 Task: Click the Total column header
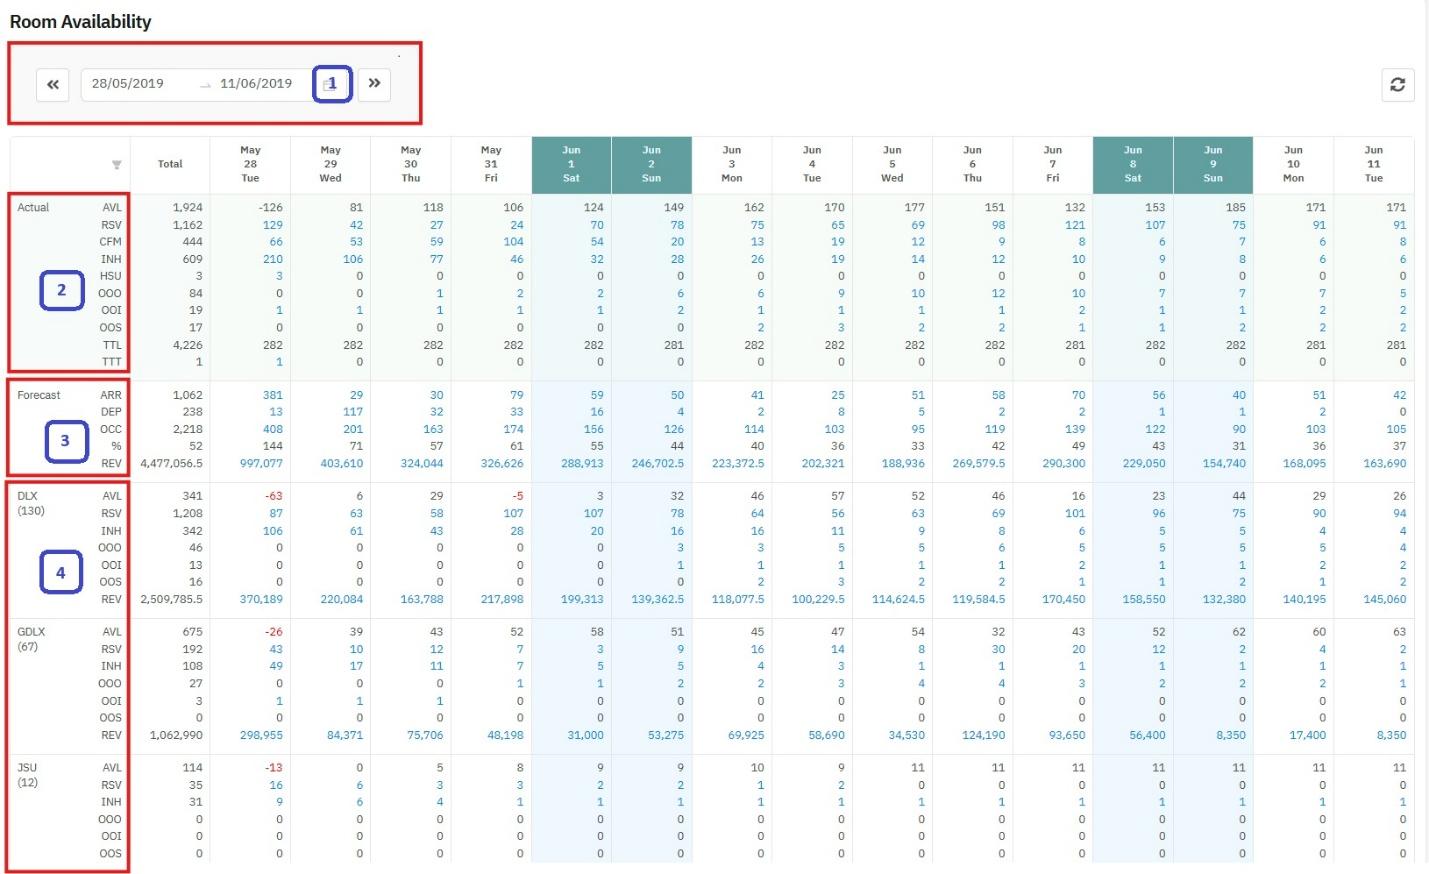[170, 164]
